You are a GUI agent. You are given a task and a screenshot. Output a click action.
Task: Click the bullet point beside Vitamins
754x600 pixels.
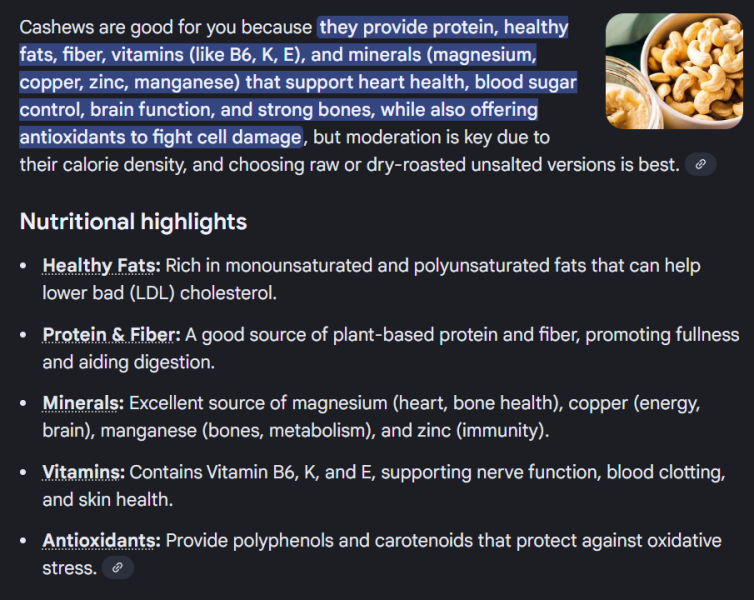(x=25, y=473)
